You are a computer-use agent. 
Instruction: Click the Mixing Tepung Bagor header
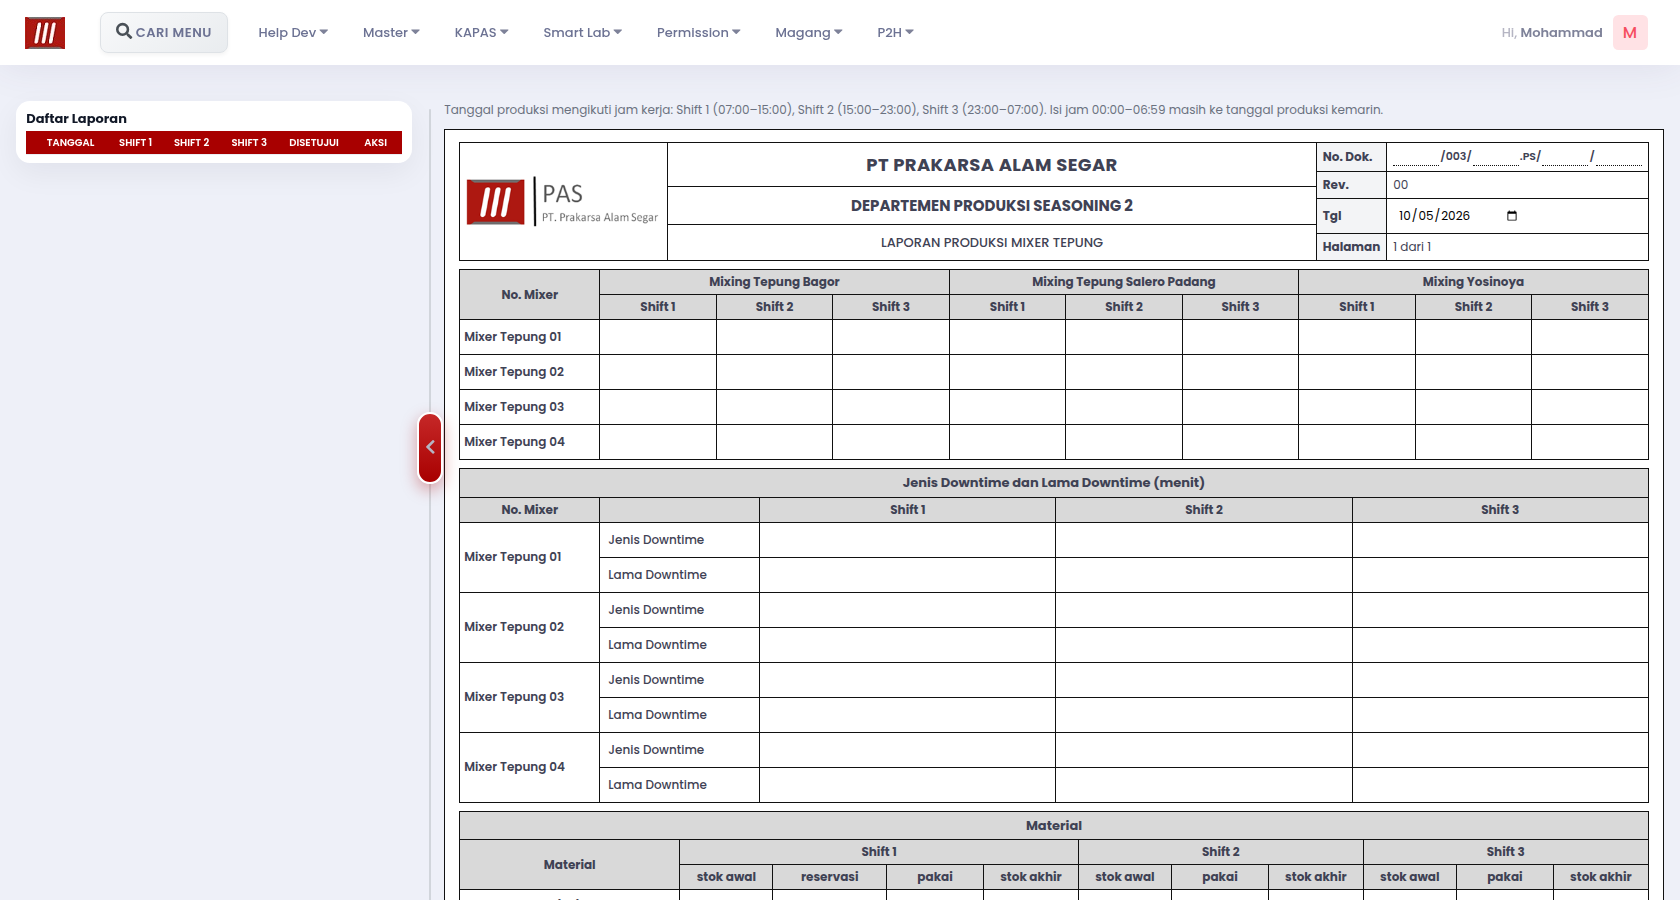click(x=774, y=282)
